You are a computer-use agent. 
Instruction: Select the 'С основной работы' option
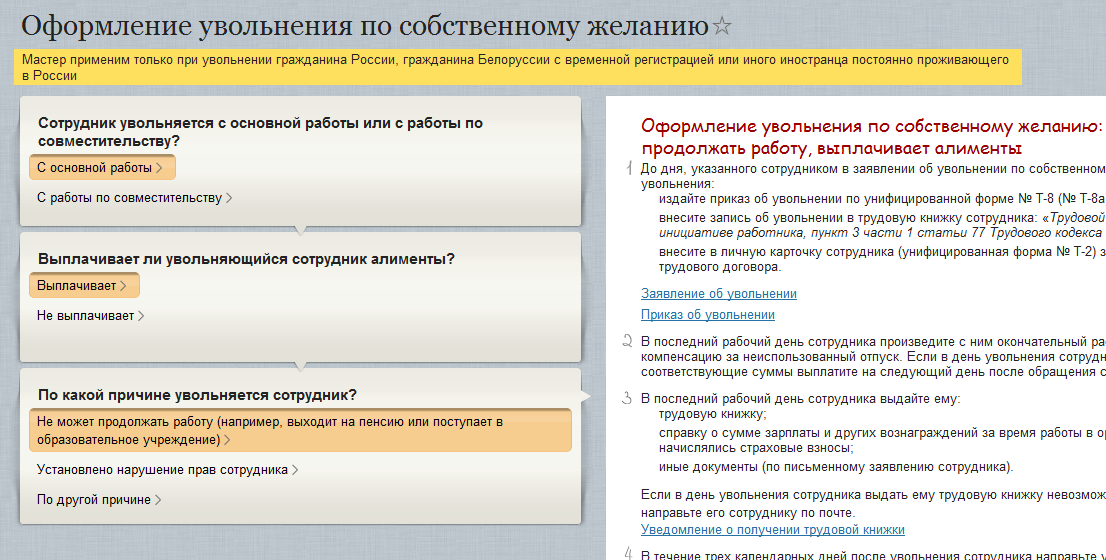101,168
